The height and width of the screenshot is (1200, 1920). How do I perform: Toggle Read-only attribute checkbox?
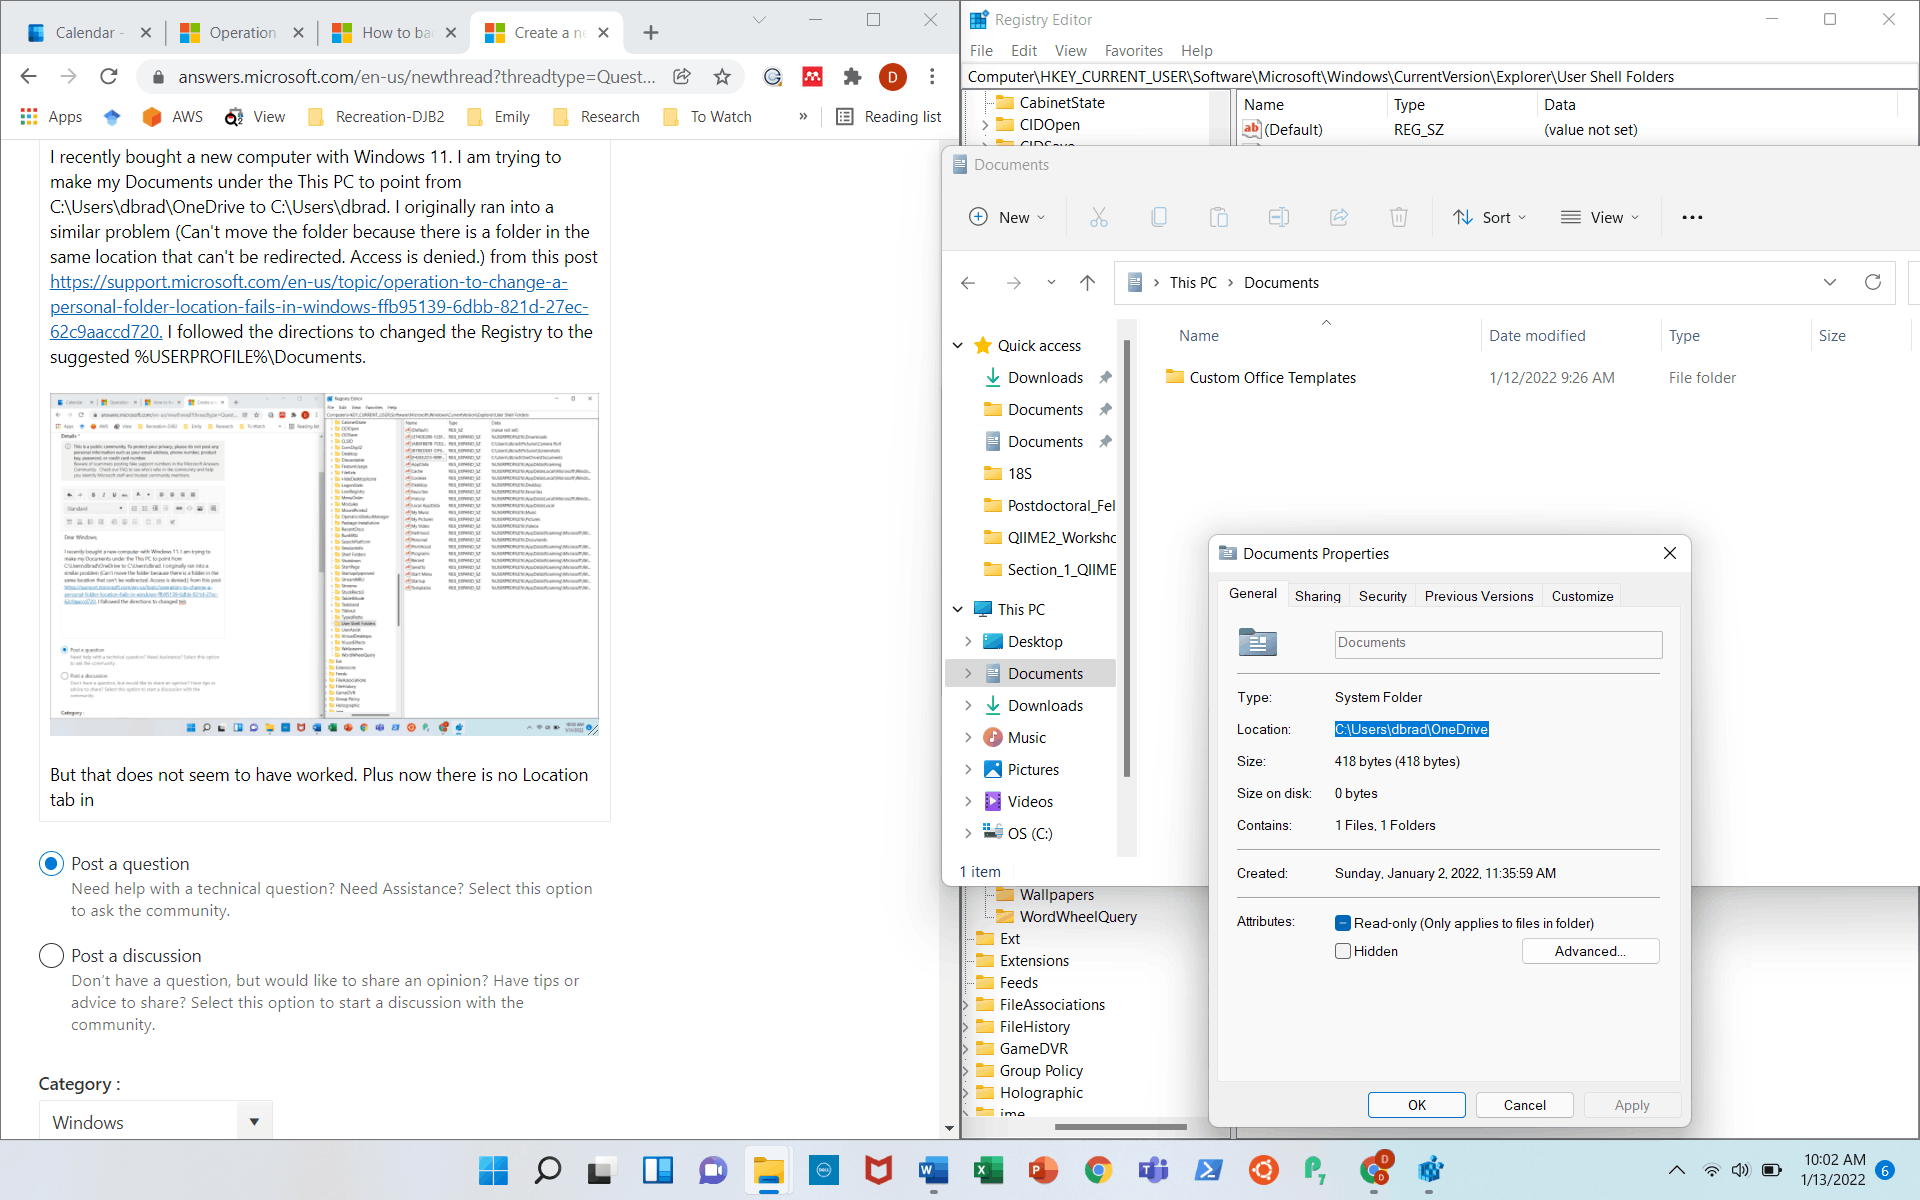[x=1343, y=923]
